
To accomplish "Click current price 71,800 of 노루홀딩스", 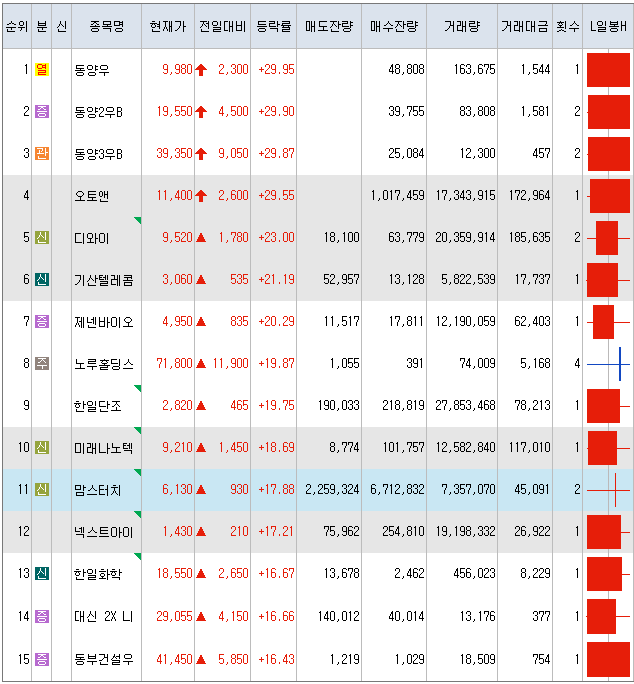I will 175,363.
